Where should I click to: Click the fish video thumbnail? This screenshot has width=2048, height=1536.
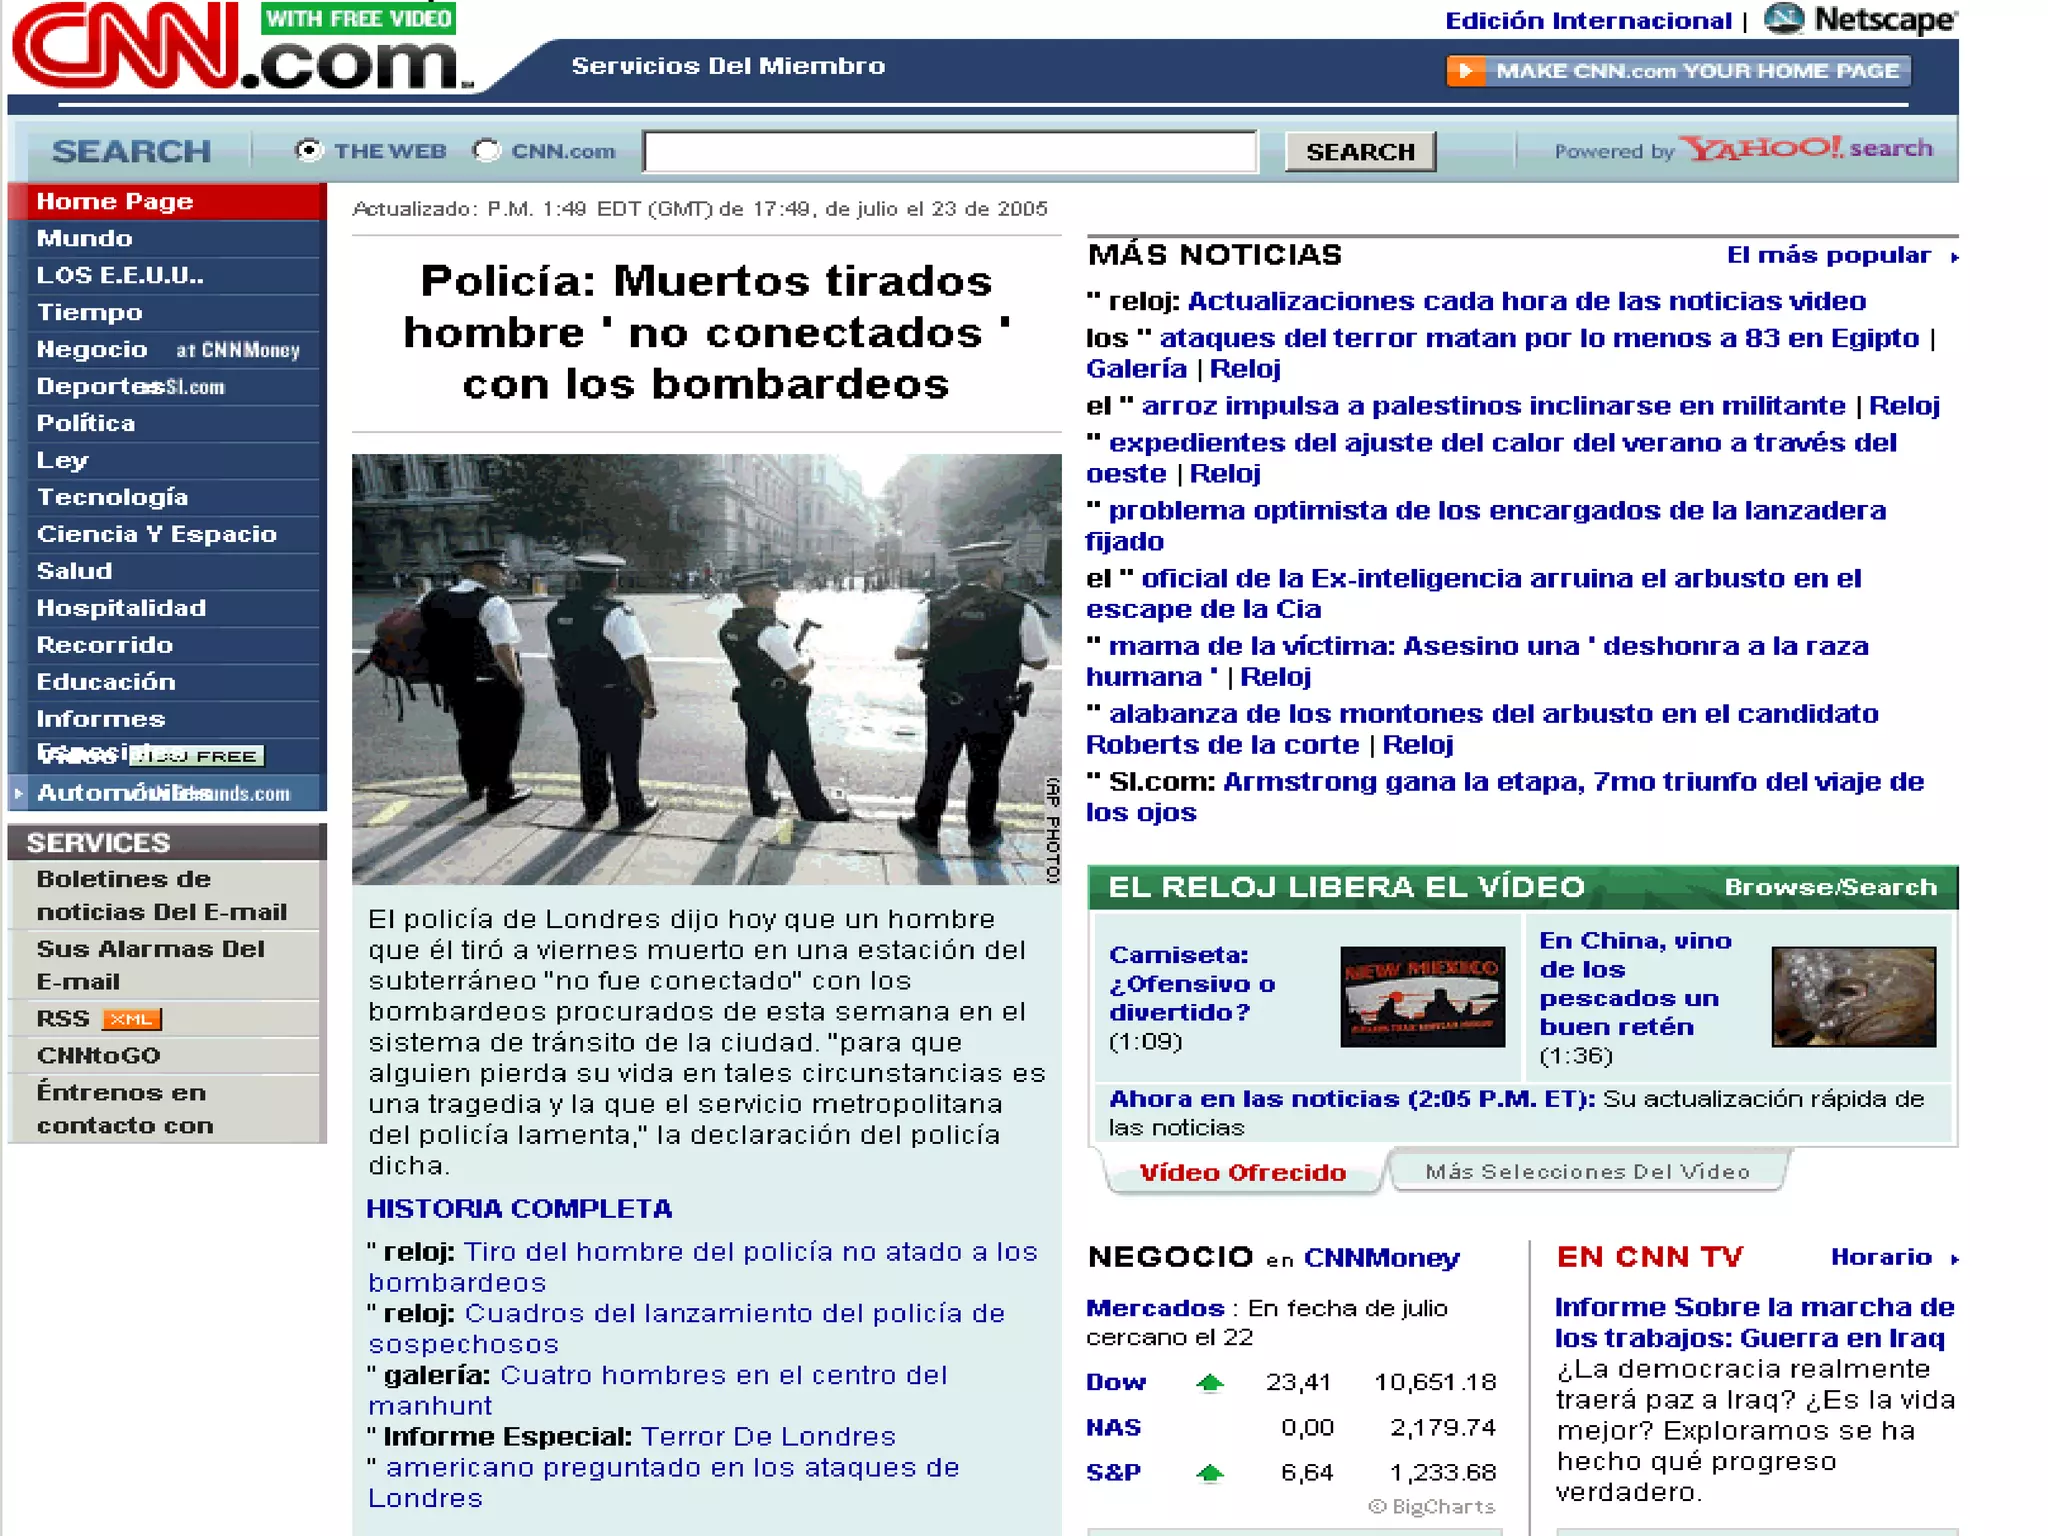(1853, 997)
